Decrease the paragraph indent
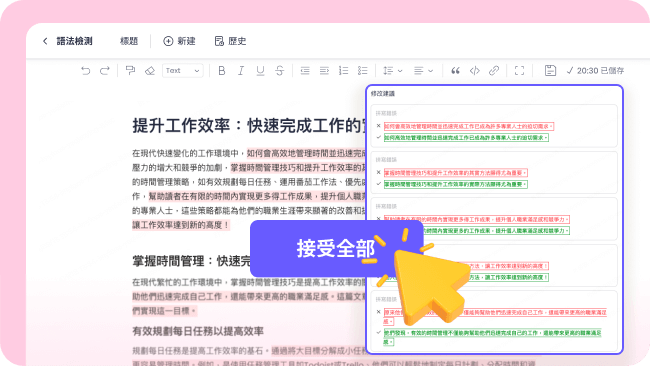The height and width of the screenshot is (366, 650). (305, 70)
